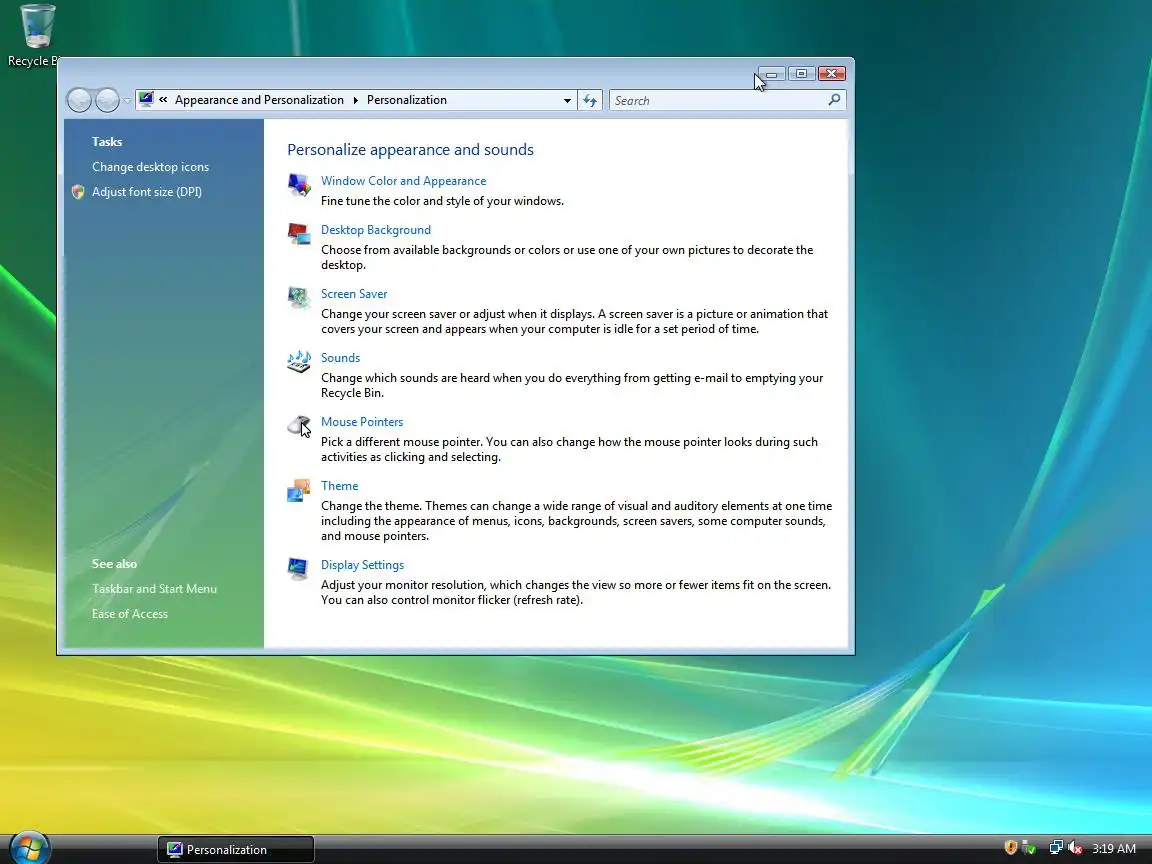This screenshot has width=1152, height=864.
Task: Open Ease of Access link
Action: point(130,613)
